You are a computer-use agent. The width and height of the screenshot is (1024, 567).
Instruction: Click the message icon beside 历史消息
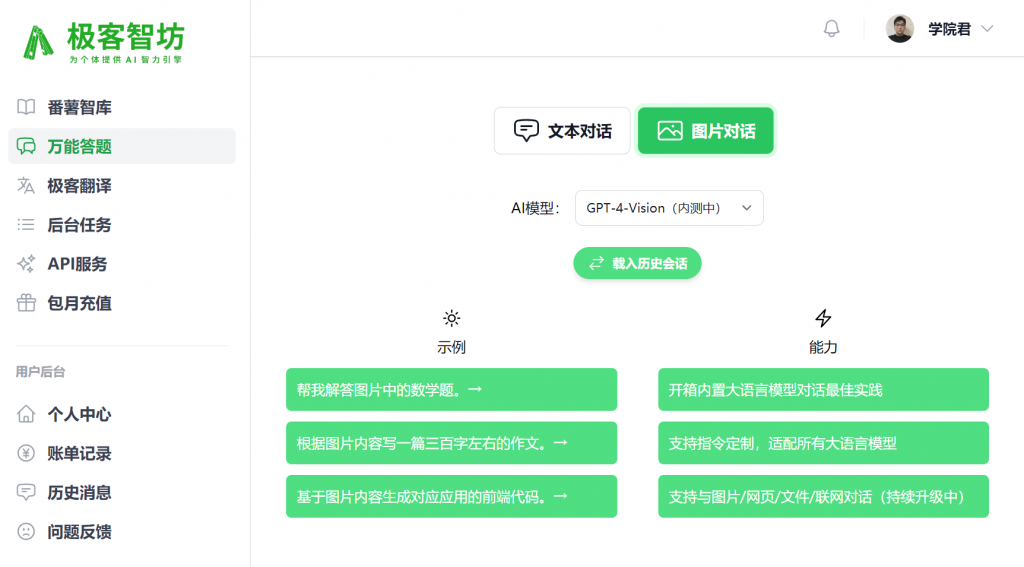(26, 493)
